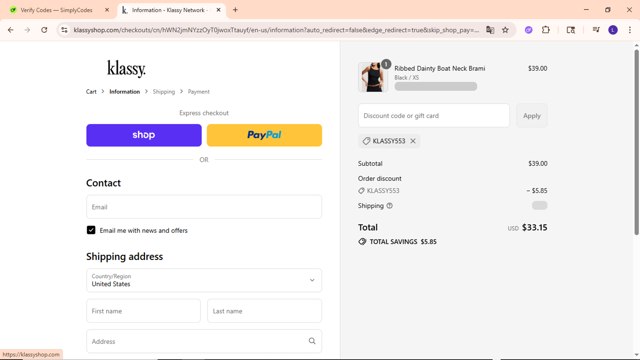Open the purple extension icon

(529, 30)
